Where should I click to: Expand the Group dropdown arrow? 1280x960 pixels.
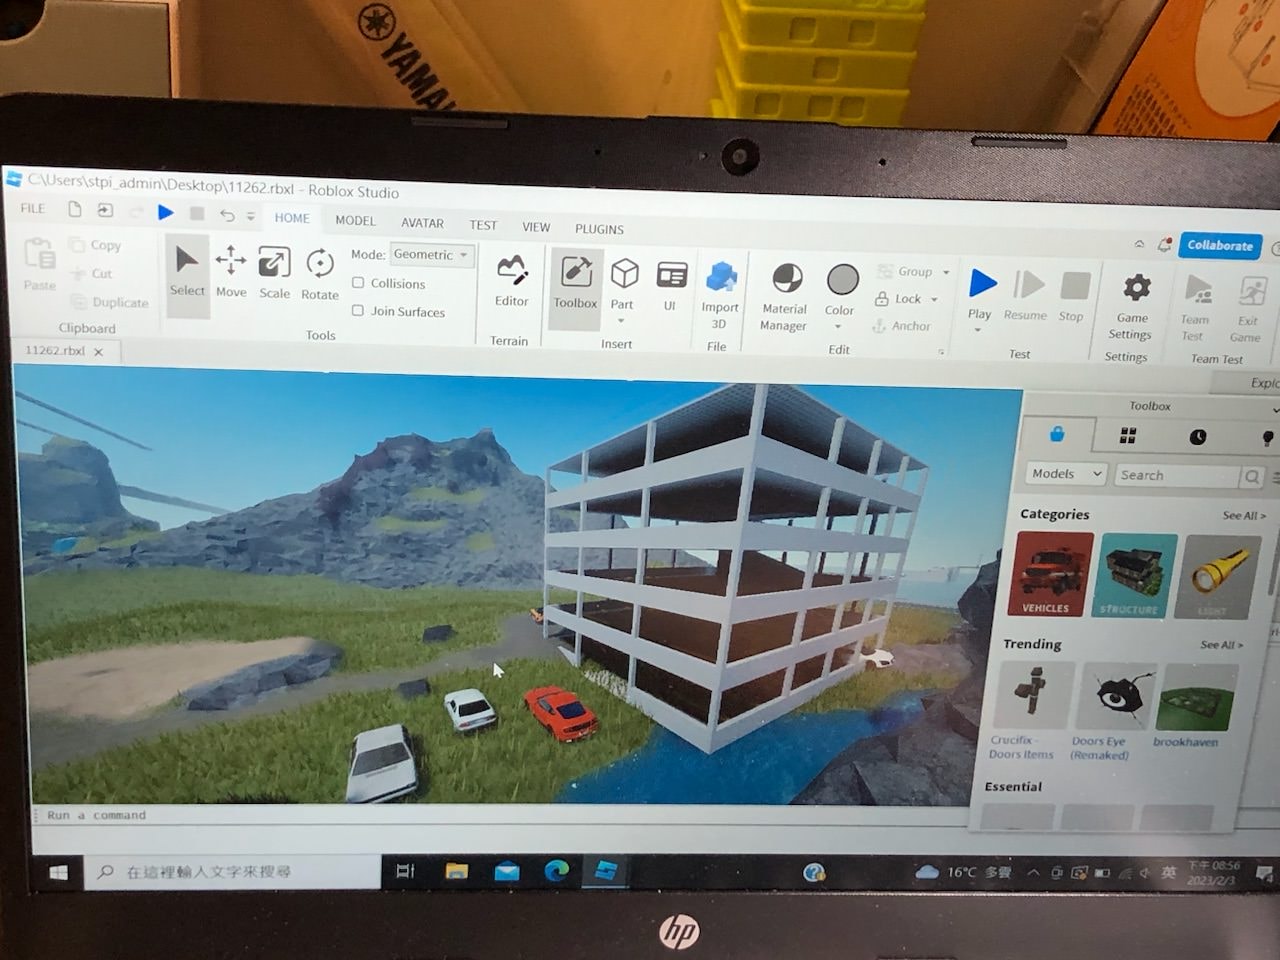[946, 272]
